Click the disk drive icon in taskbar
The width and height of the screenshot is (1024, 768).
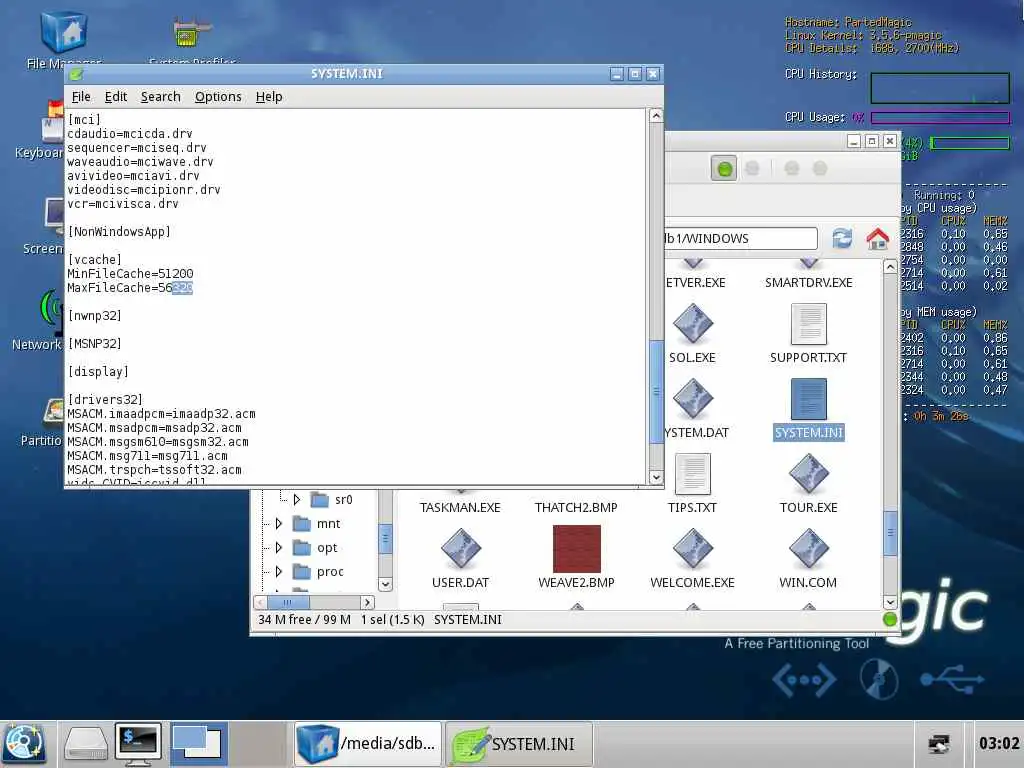(x=85, y=744)
